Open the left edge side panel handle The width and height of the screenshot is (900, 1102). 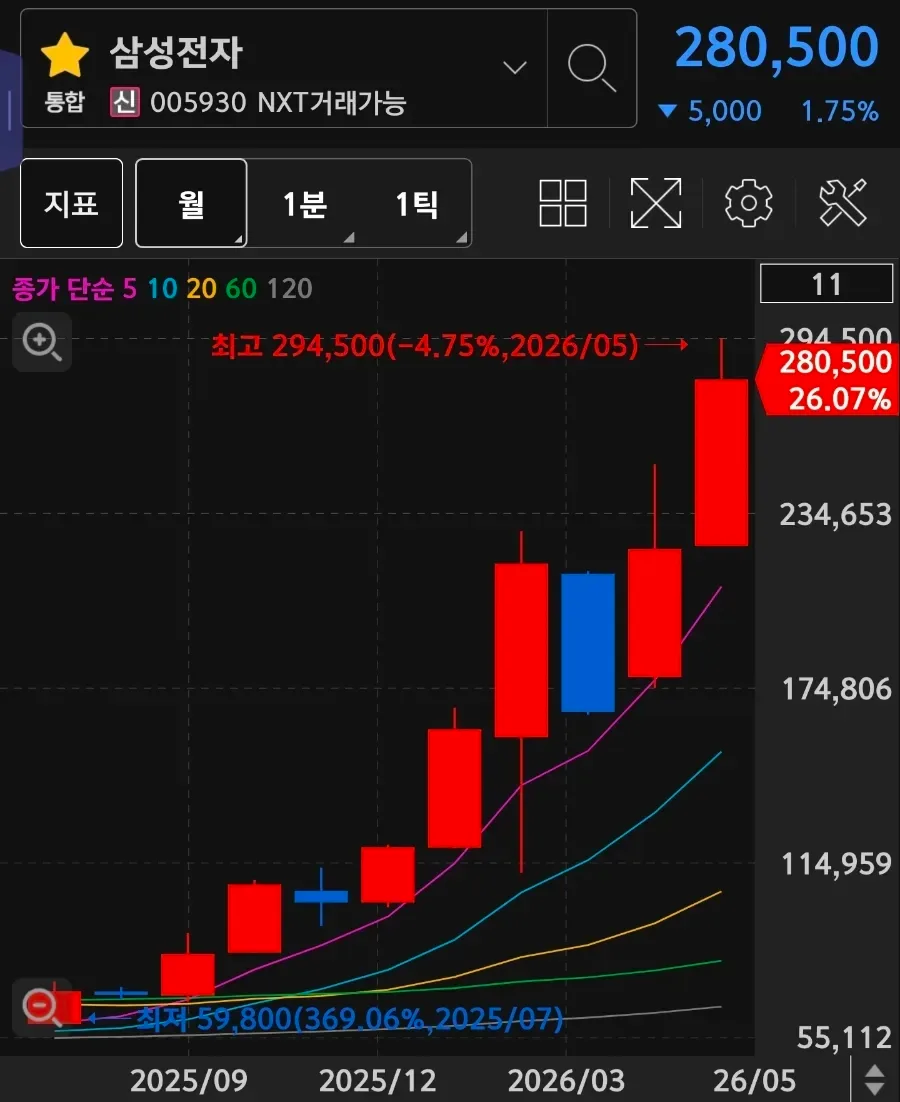pos(10,110)
